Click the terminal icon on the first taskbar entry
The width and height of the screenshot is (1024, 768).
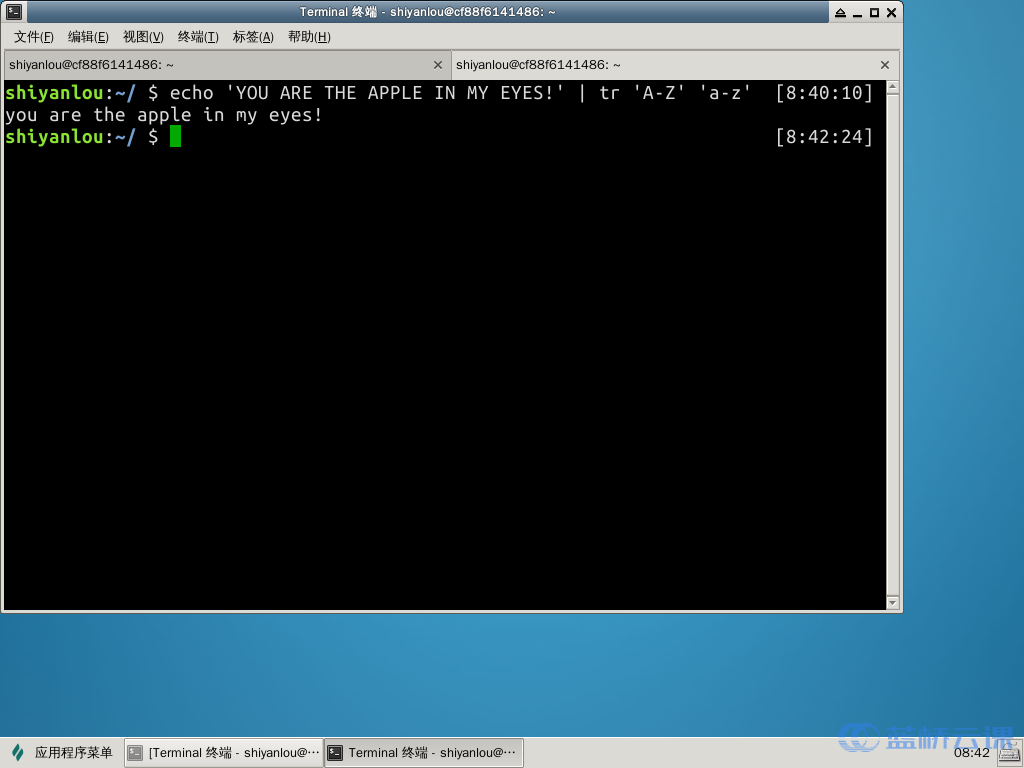click(135, 752)
